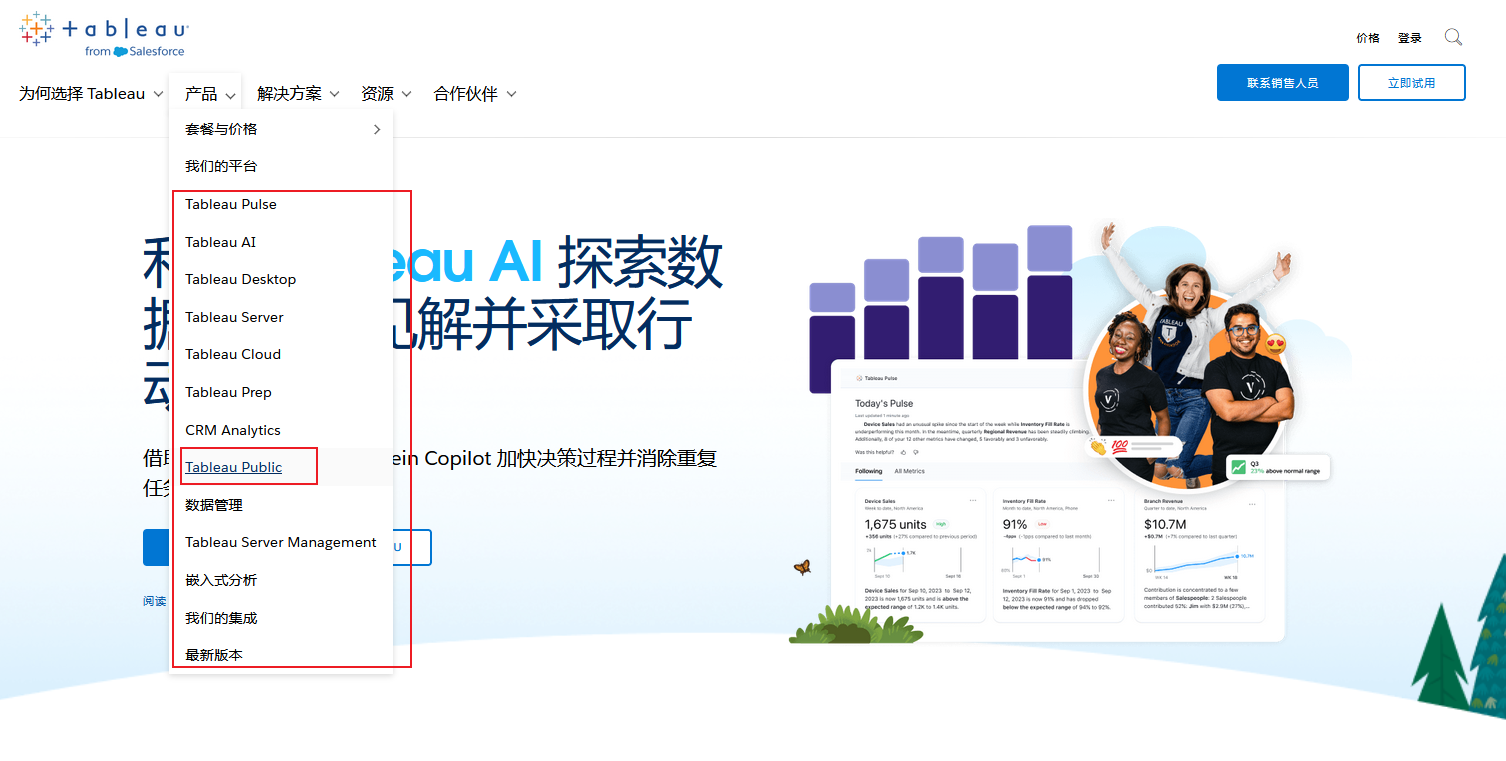
Task: Click the 91% fill rate value
Action: [x=1015, y=524]
